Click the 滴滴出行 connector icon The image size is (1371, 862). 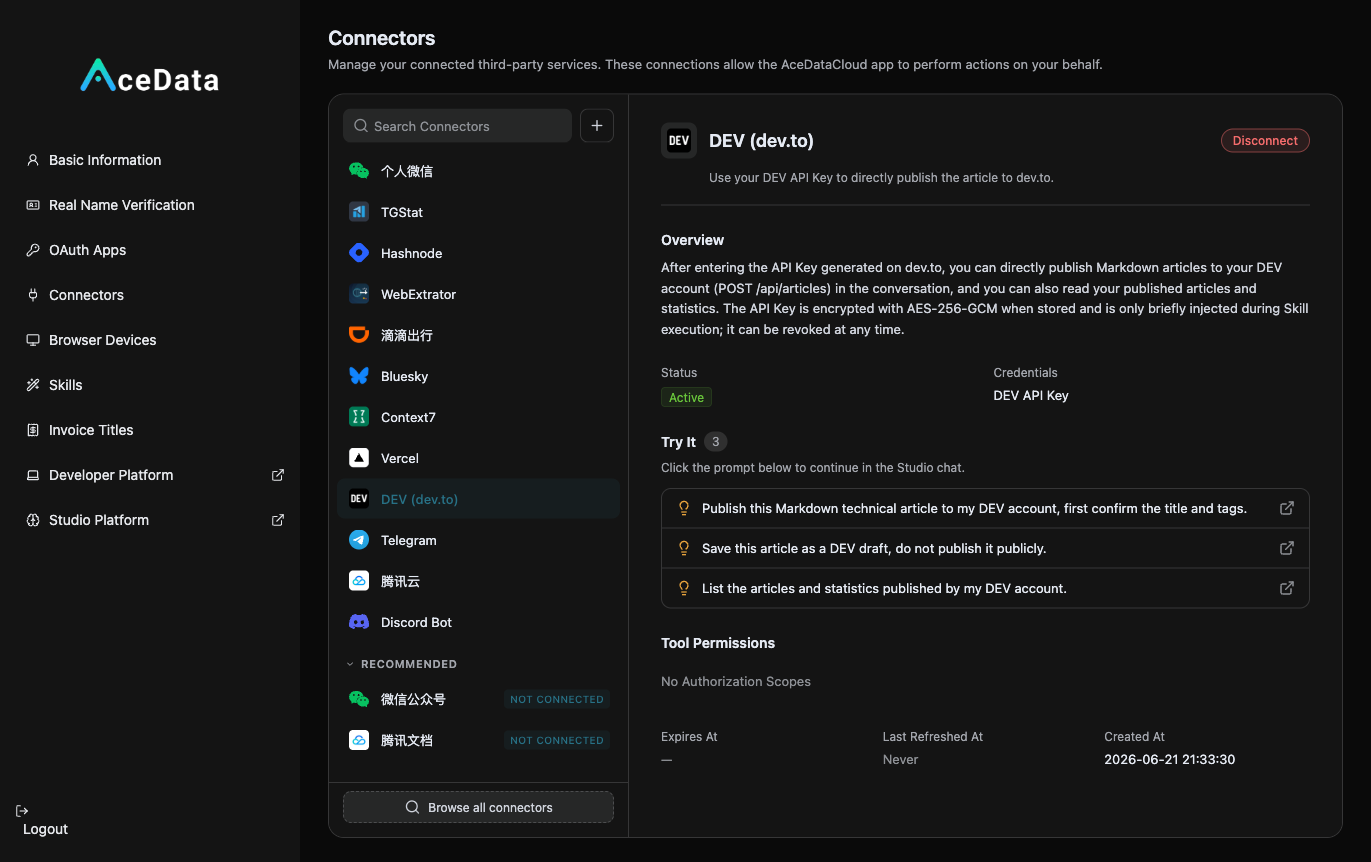coord(359,335)
